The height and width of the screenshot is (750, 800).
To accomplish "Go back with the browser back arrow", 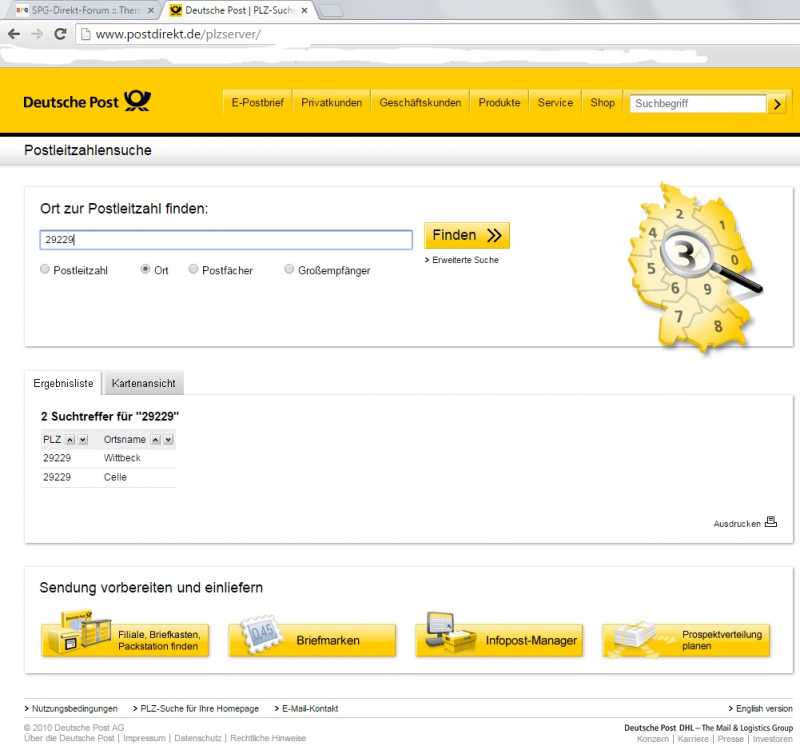I will click(14, 34).
